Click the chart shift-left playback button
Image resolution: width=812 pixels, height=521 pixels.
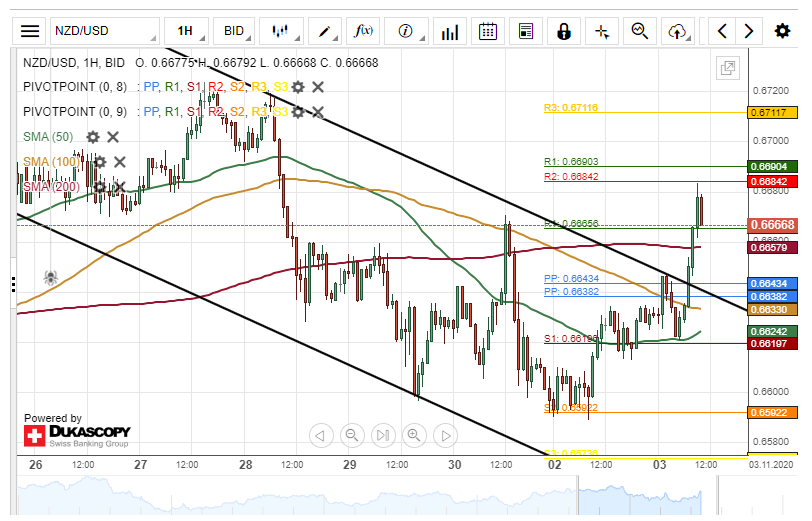pyautogui.click(x=321, y=436)
